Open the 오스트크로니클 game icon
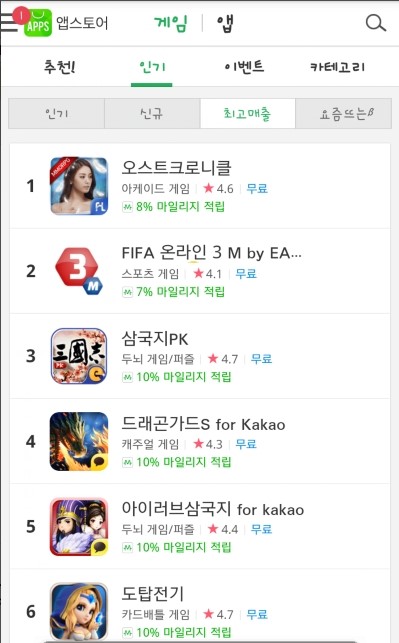The width and height of the screenshot is (399, 643). tap(79, 186)
